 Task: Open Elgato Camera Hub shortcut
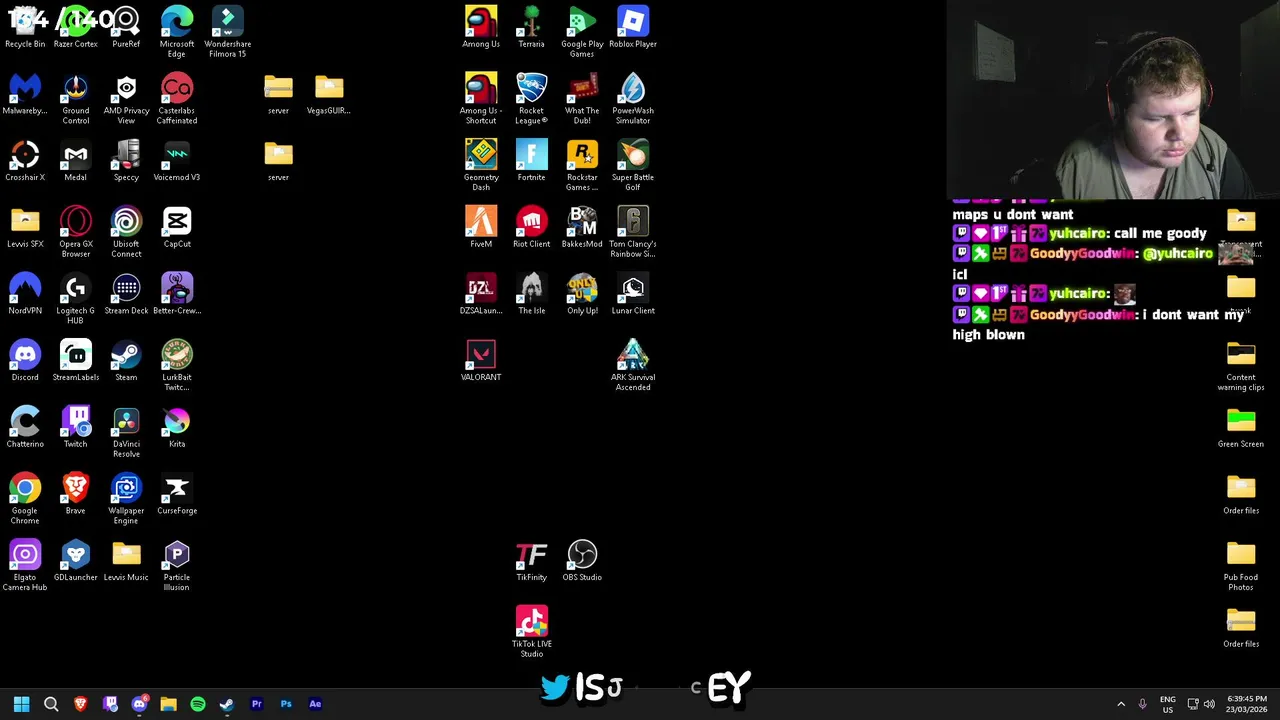click(25, 566)
